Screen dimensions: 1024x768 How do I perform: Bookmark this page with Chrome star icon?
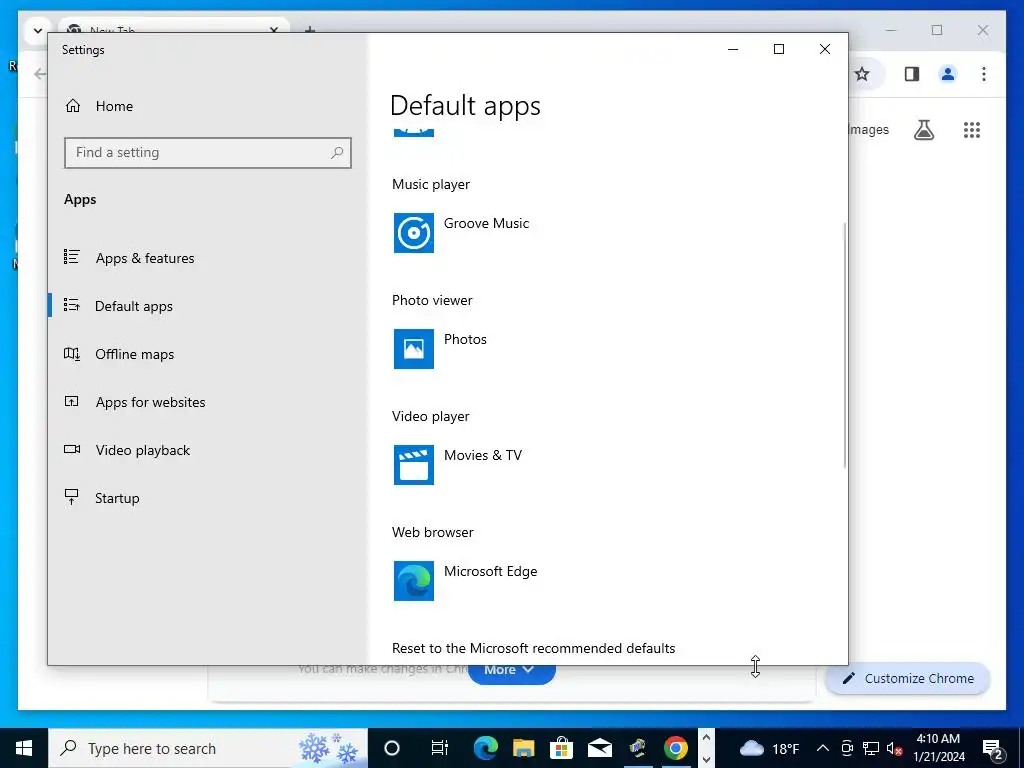(x=862, y=74)
